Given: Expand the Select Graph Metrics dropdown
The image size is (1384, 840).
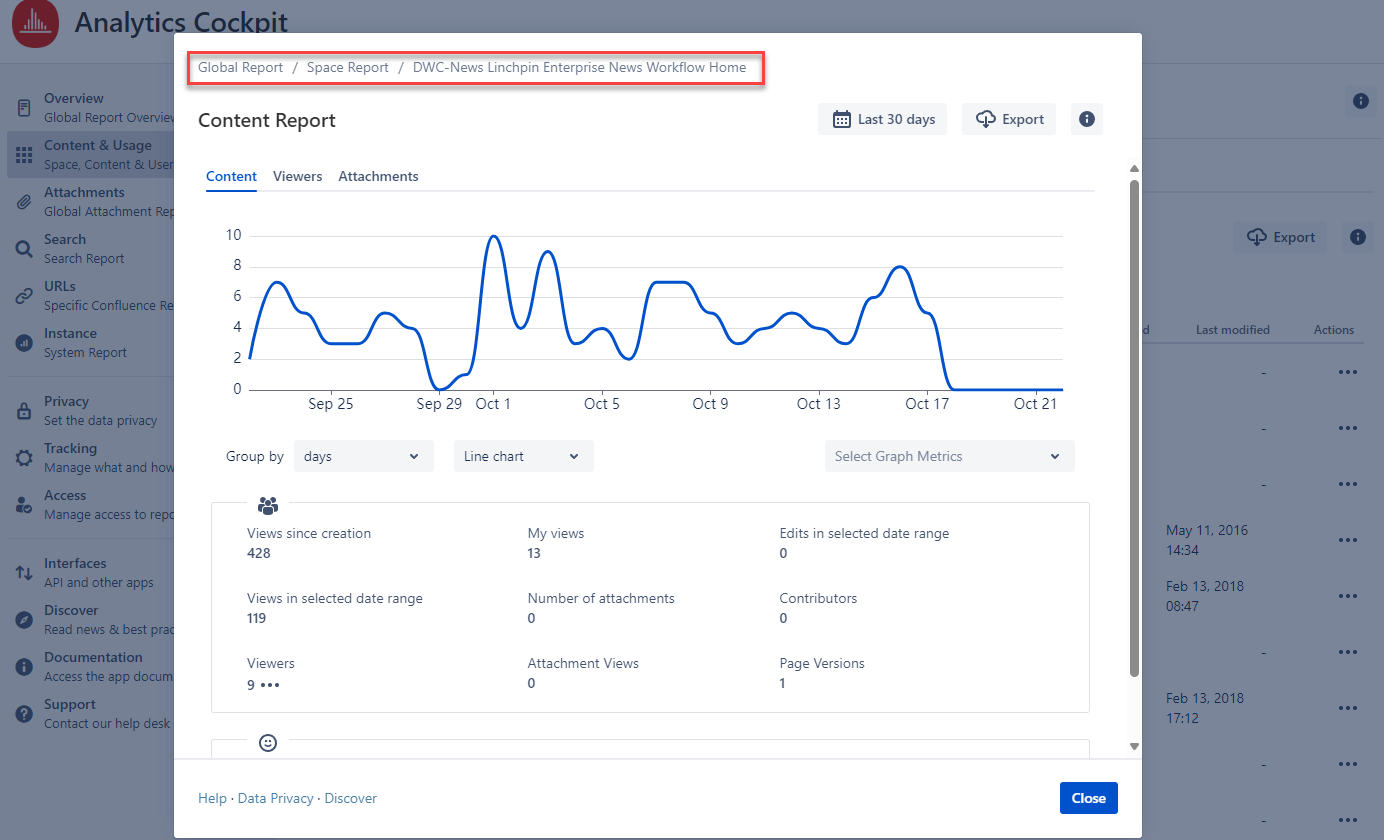Looking at the screenshot, I should [948, 456].
